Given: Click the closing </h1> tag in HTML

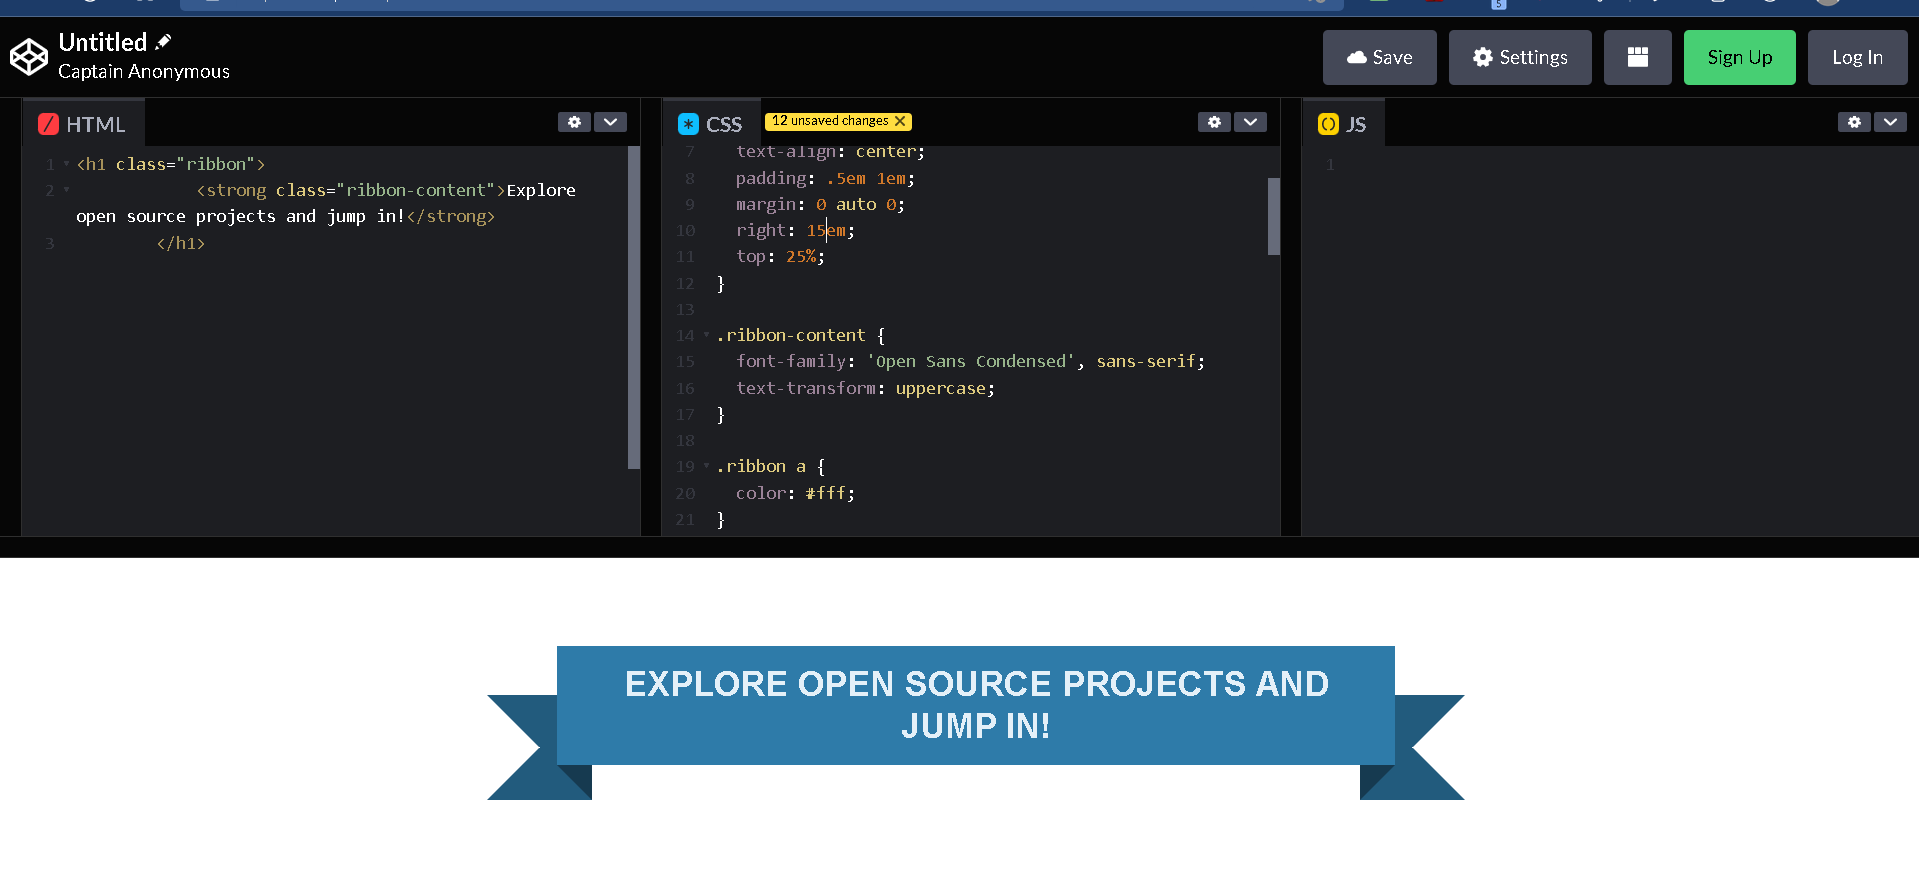Looking at the screenshot, I should pyautogui.click(x=181, y=243).
